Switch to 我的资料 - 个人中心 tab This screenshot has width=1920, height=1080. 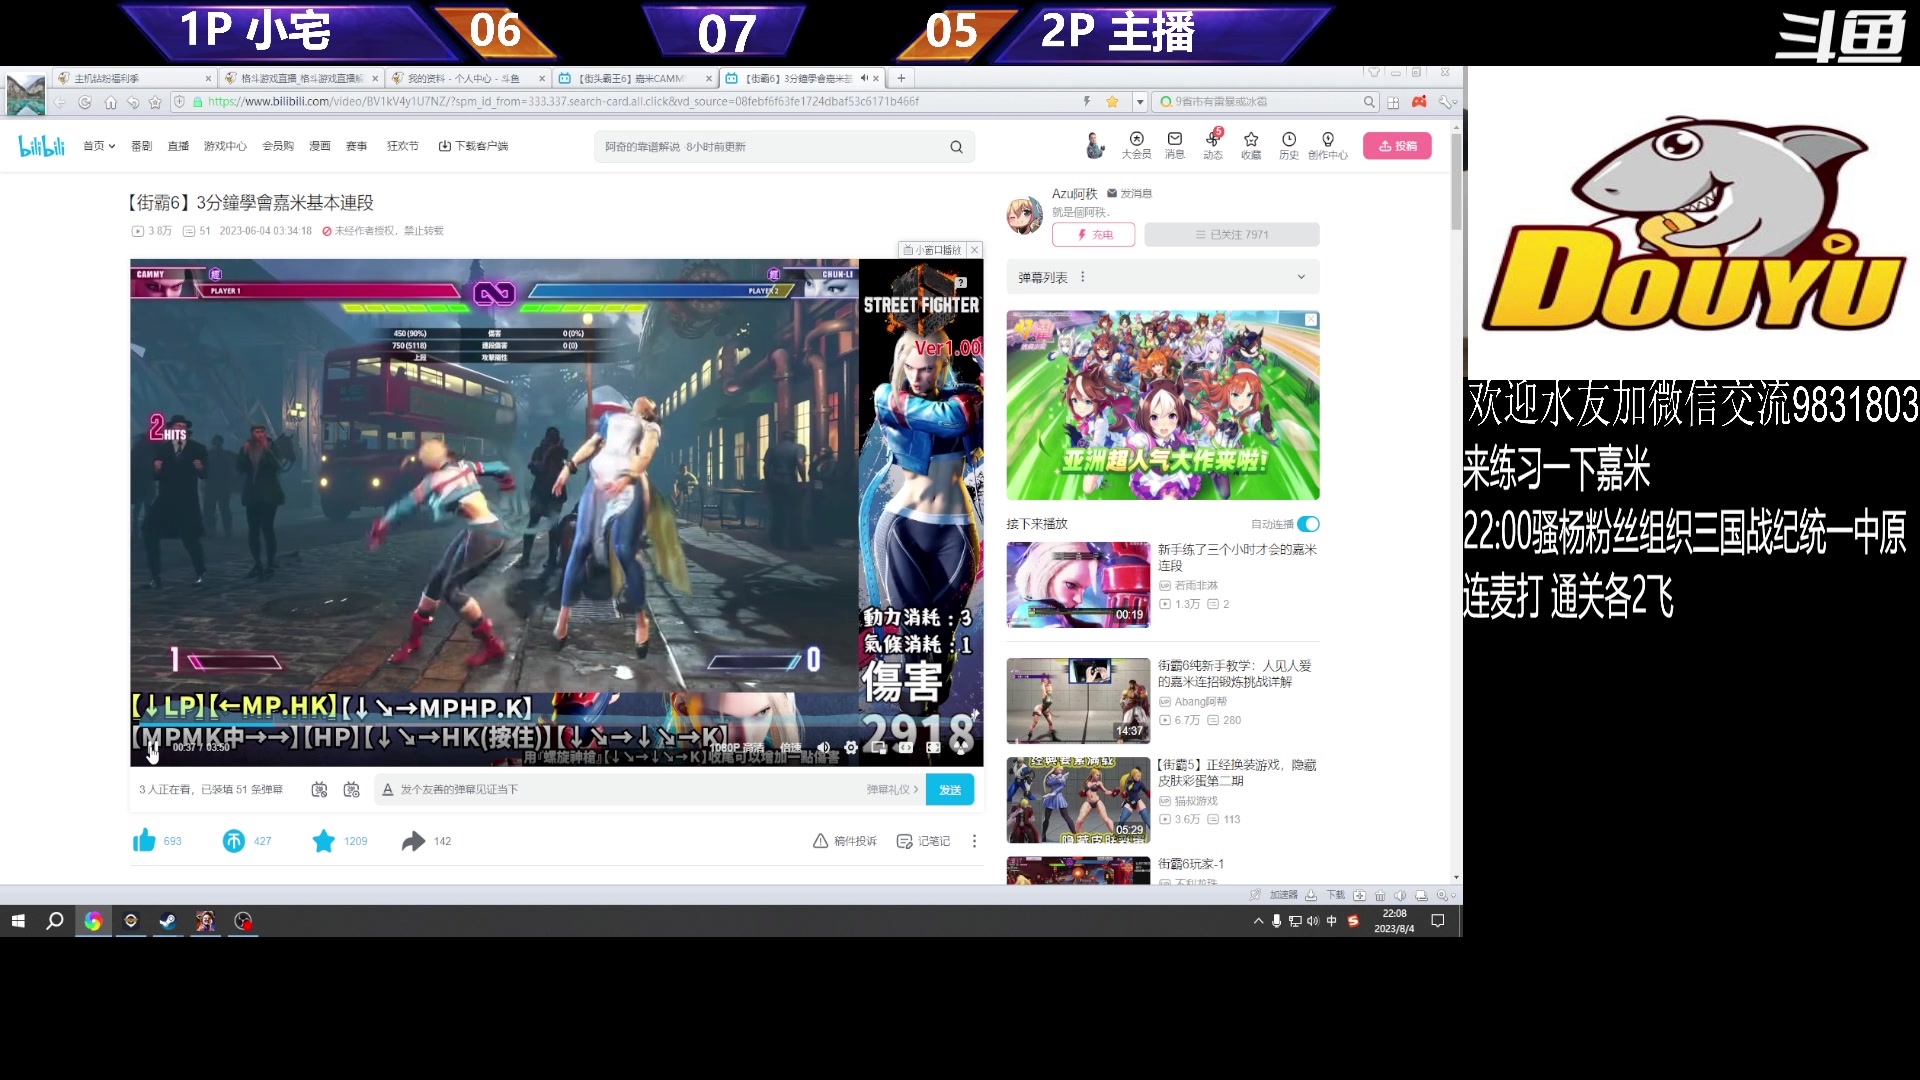tap(468, 78)
